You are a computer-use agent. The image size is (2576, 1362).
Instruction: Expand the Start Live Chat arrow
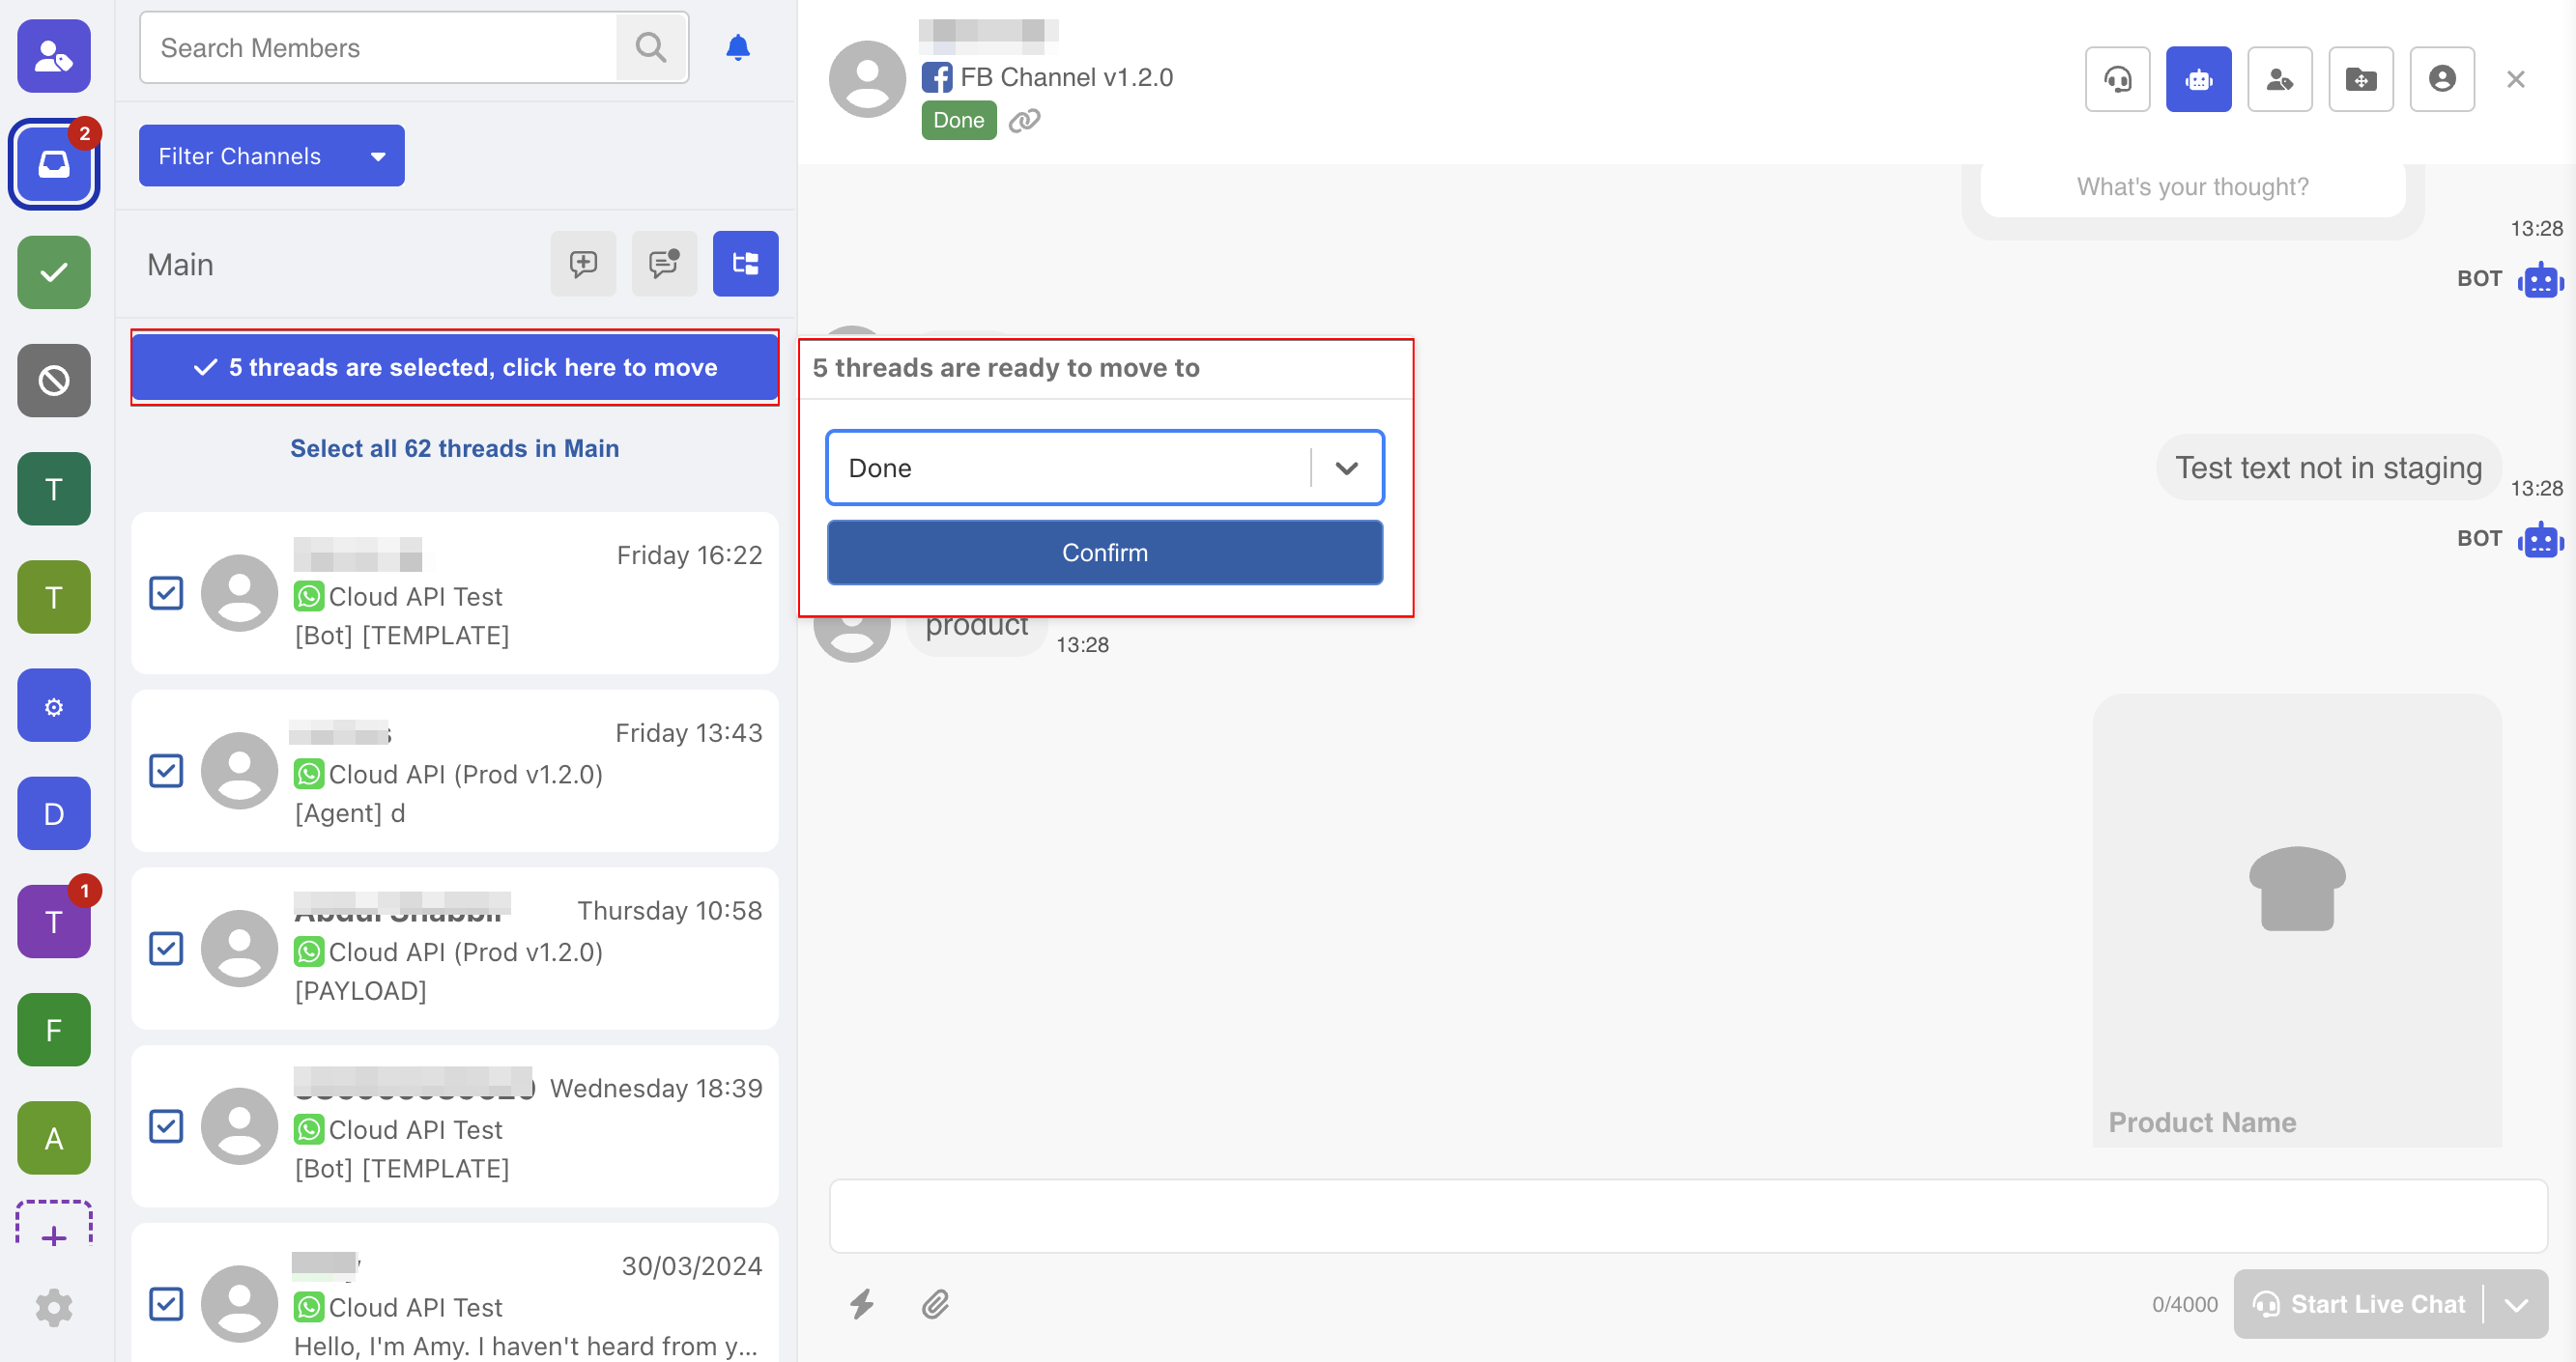click(2515, 1304)
